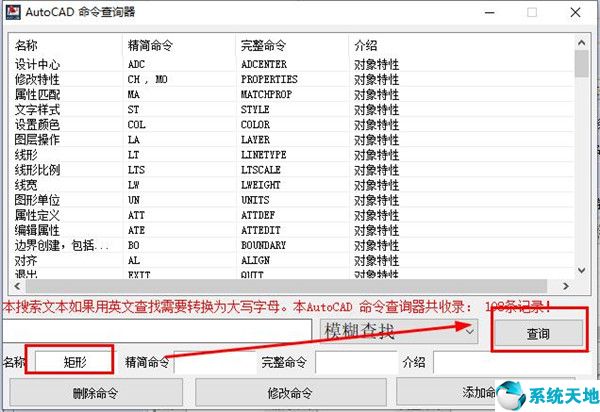Click the ATTEDIT full command cell
The width and height of the screenshot is (600, 412).
(x=261, y=230)
